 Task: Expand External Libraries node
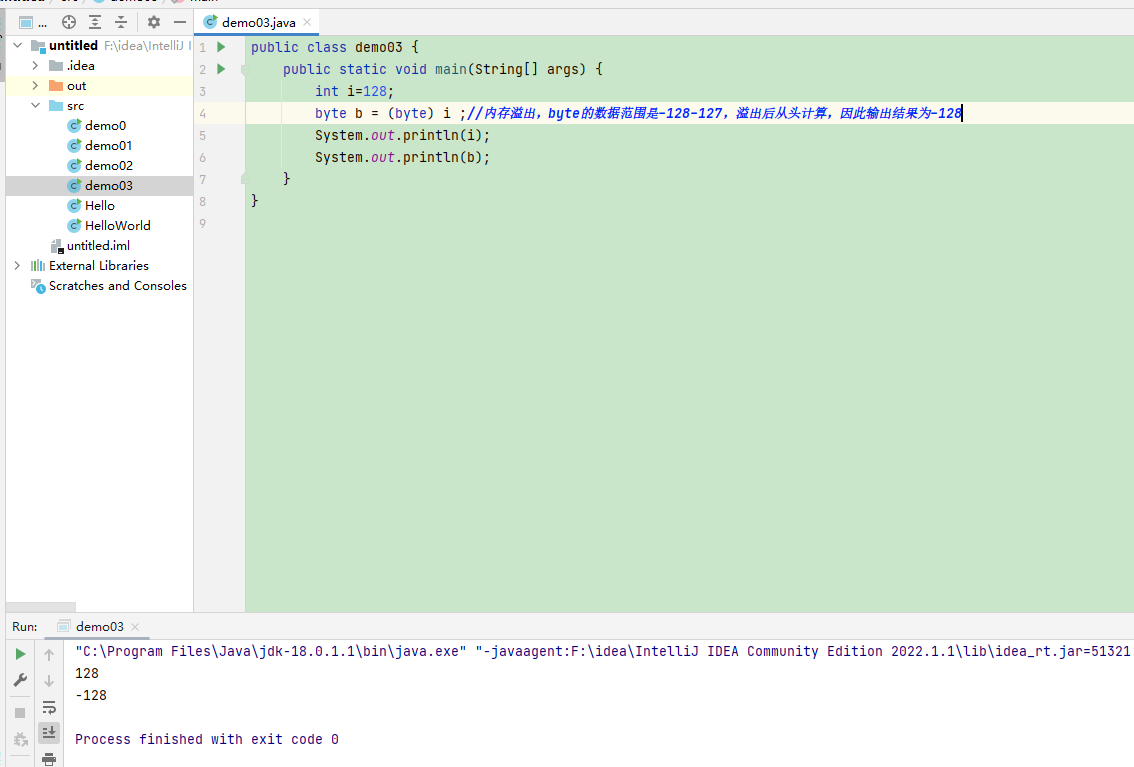tap(17, 266)
